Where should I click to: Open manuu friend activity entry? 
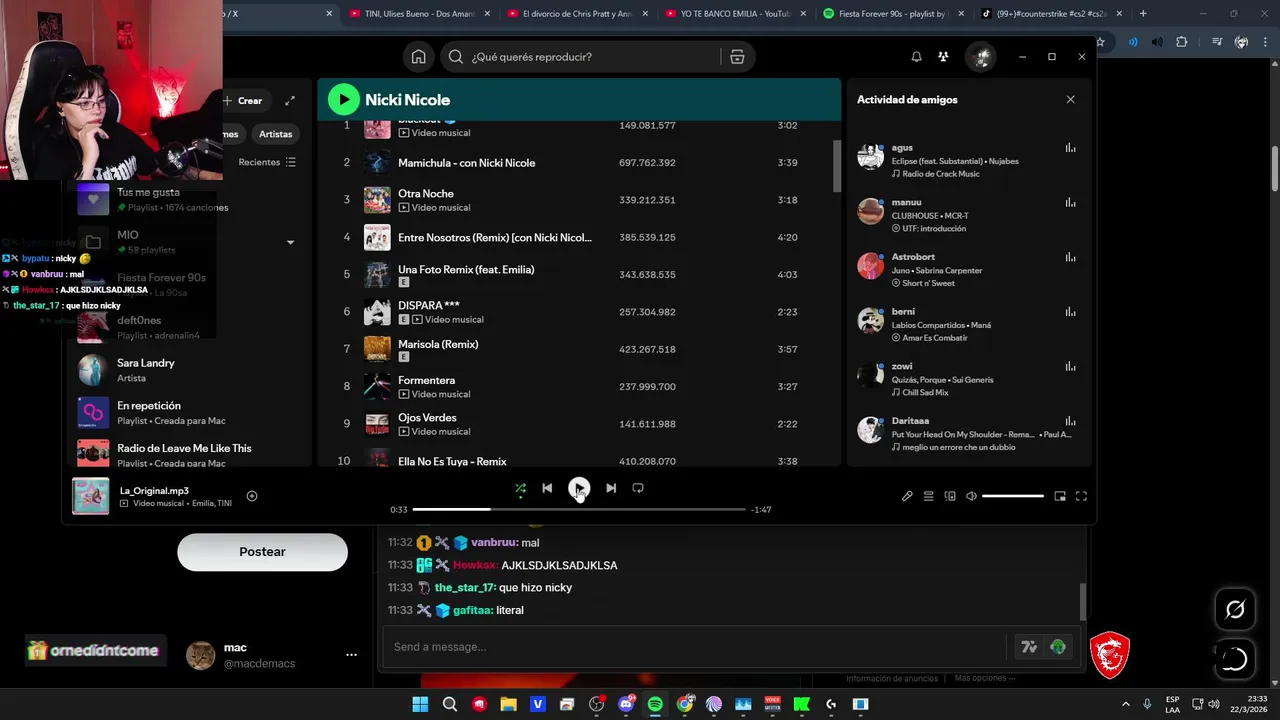pyautogui.click(x=967, y=215)
